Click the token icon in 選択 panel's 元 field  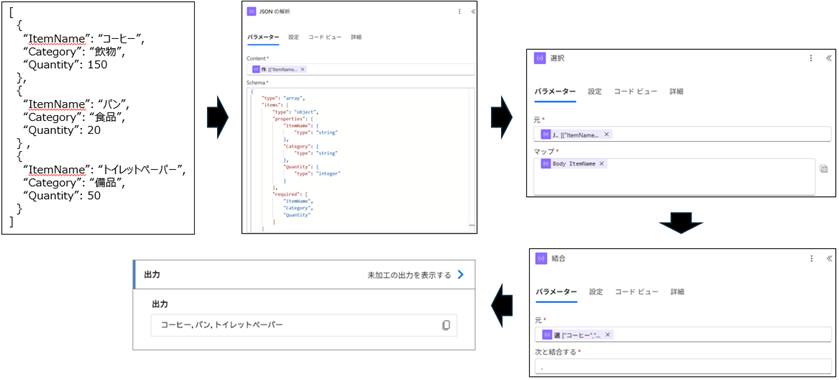click(546, 134)
